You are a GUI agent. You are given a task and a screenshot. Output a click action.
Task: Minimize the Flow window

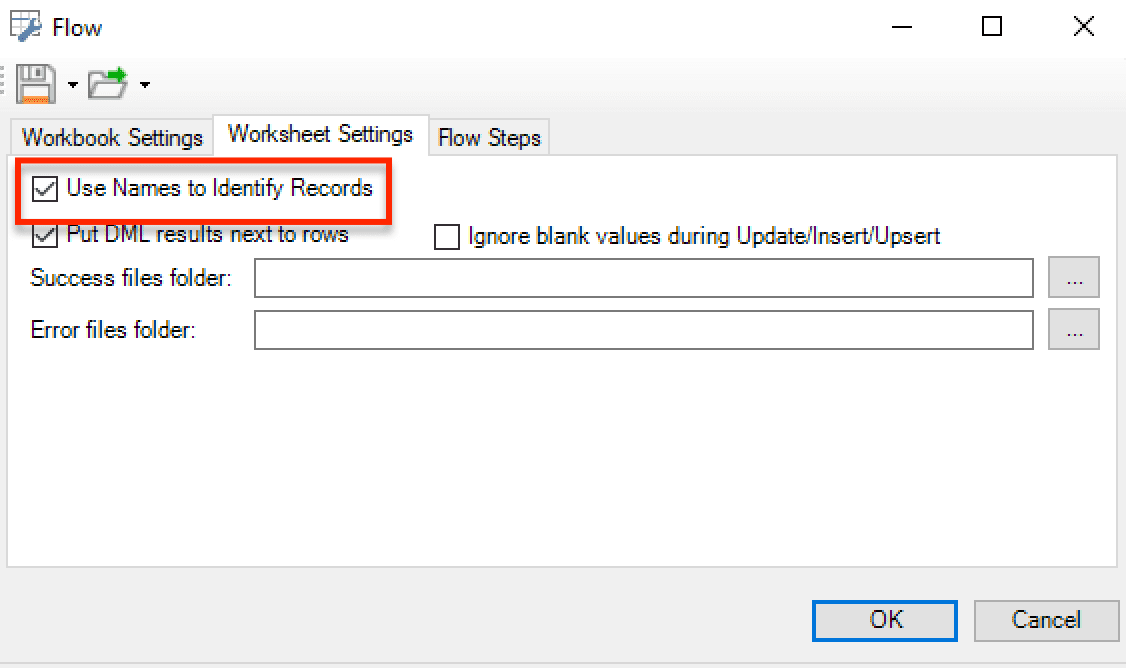[901, 27]
